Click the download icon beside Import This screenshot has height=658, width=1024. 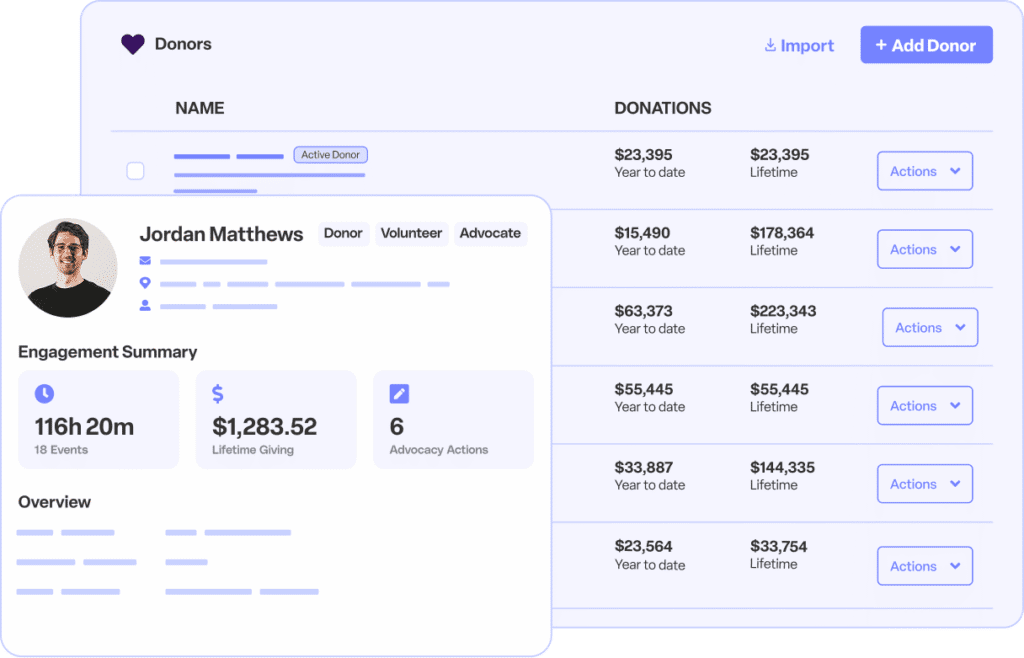tap(769, 45)
